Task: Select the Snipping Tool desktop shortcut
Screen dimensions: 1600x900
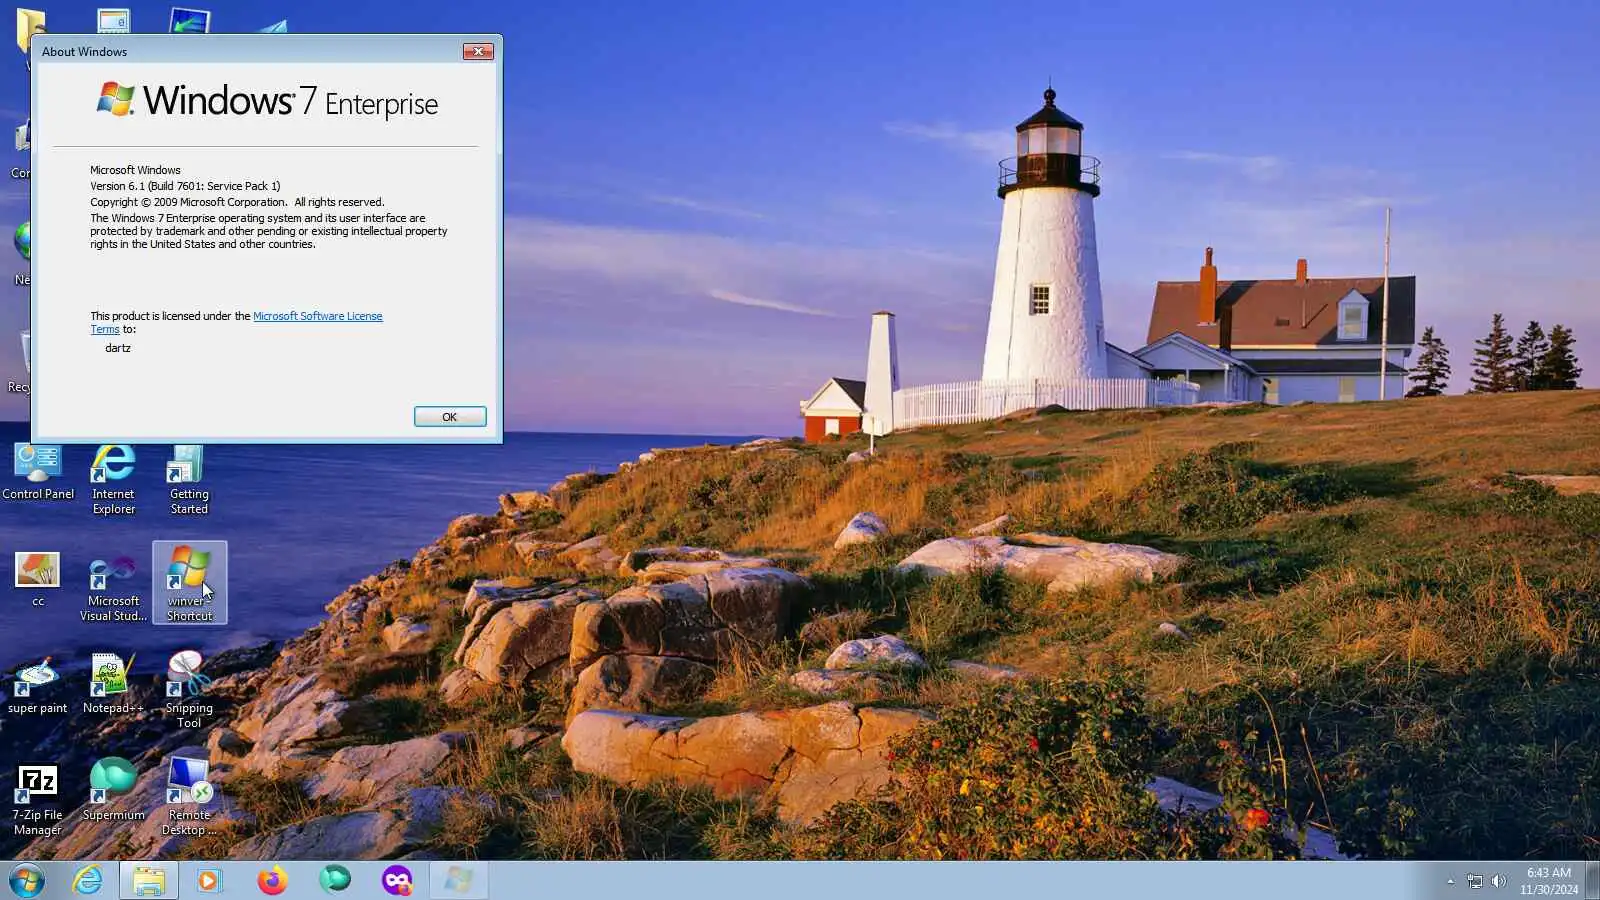Action: 189,690
